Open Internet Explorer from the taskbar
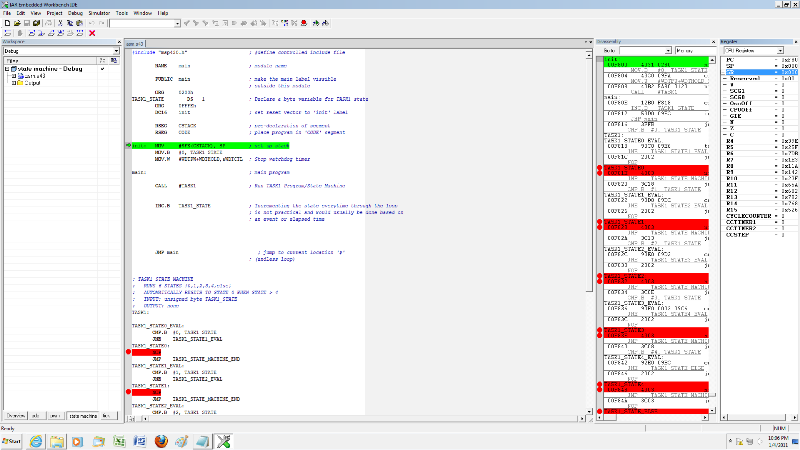 point(38,440)
